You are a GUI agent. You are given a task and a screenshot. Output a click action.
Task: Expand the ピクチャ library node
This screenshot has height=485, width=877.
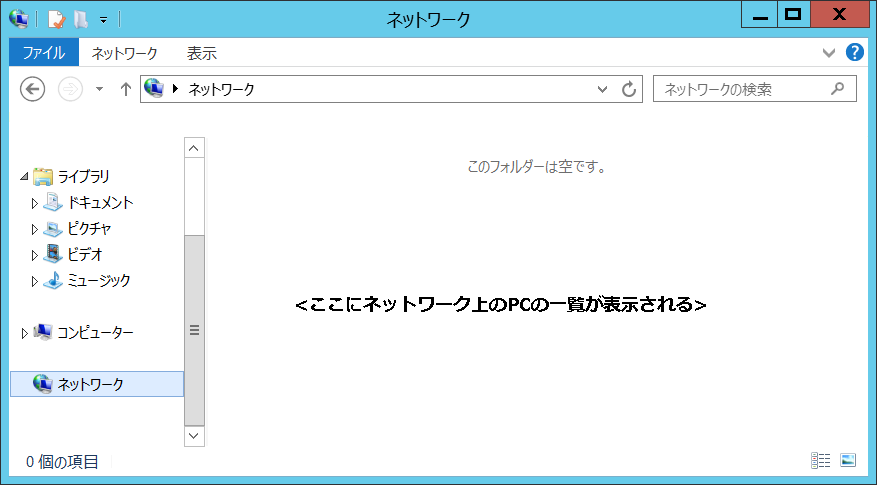click(34, 229)
